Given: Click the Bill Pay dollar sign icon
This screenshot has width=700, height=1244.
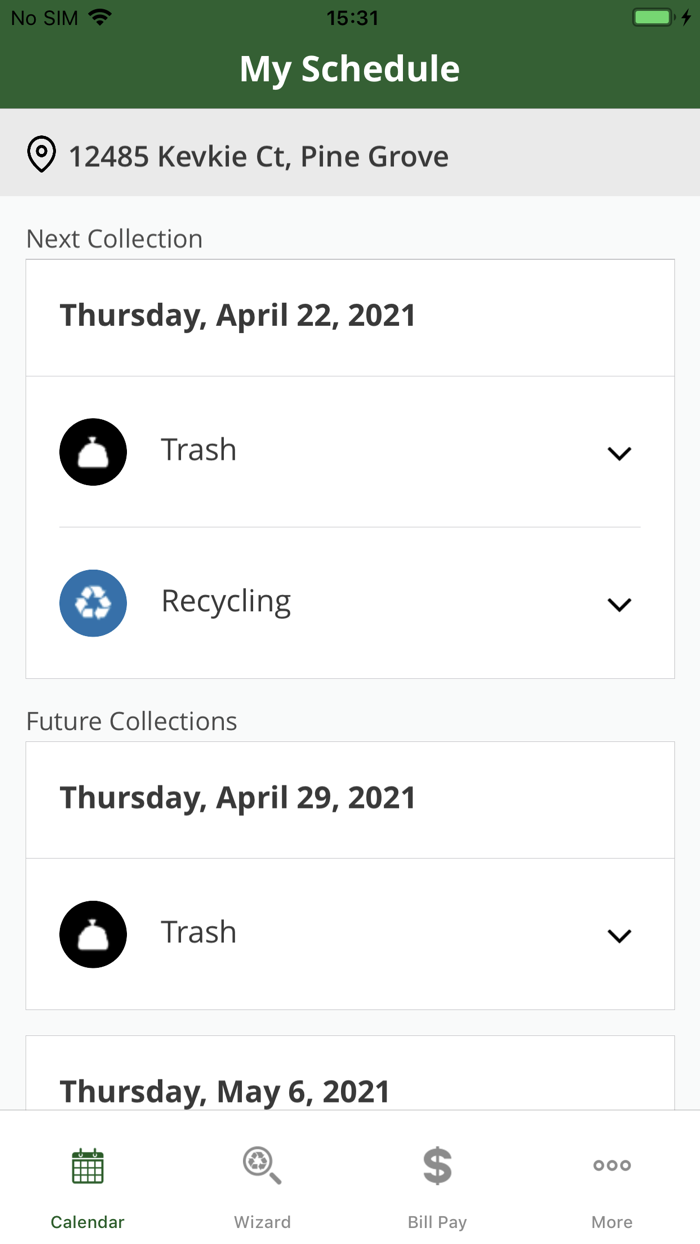Looking at the screenshot, I should pos(437,1166).
